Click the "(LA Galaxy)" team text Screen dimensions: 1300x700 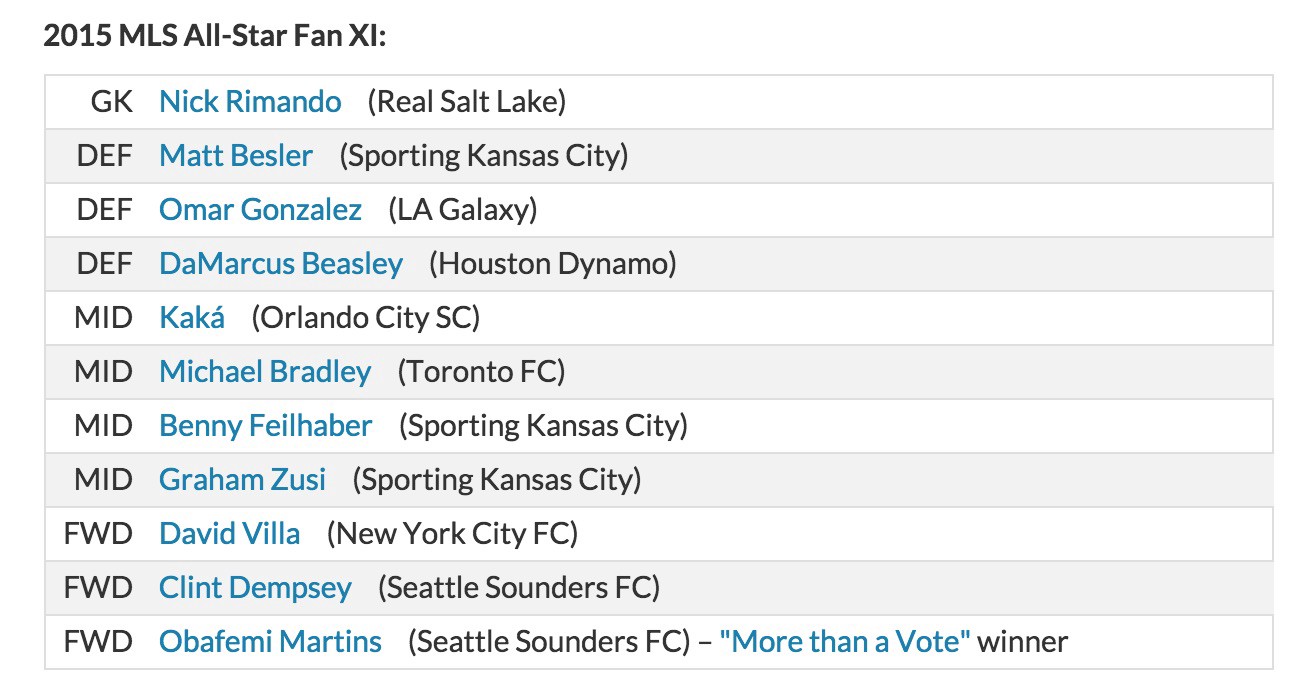point(463,209)
